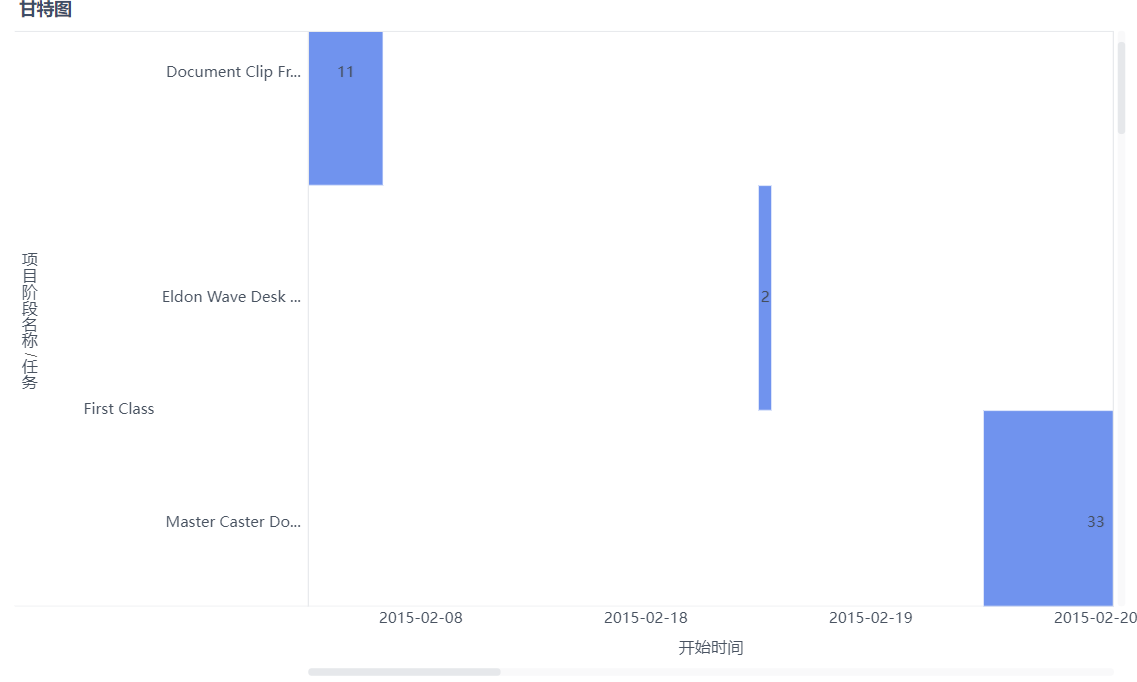Image resolution: width=1137 pixels, height=682 pixels.
Task: Click the Master Caster Do... task label
Action: point(233,522)
